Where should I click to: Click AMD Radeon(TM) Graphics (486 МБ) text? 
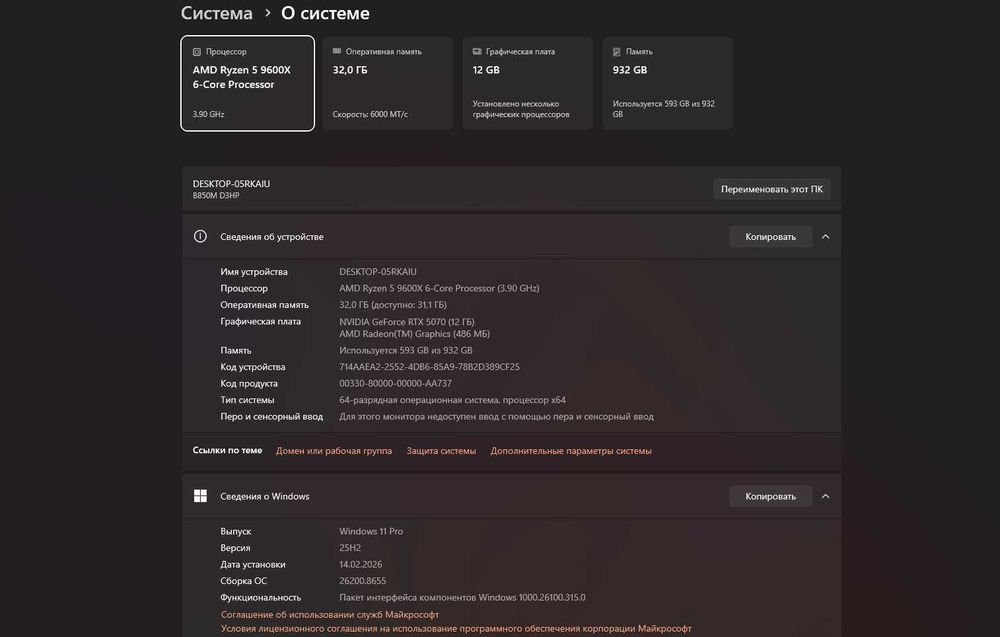click(415, 334)
